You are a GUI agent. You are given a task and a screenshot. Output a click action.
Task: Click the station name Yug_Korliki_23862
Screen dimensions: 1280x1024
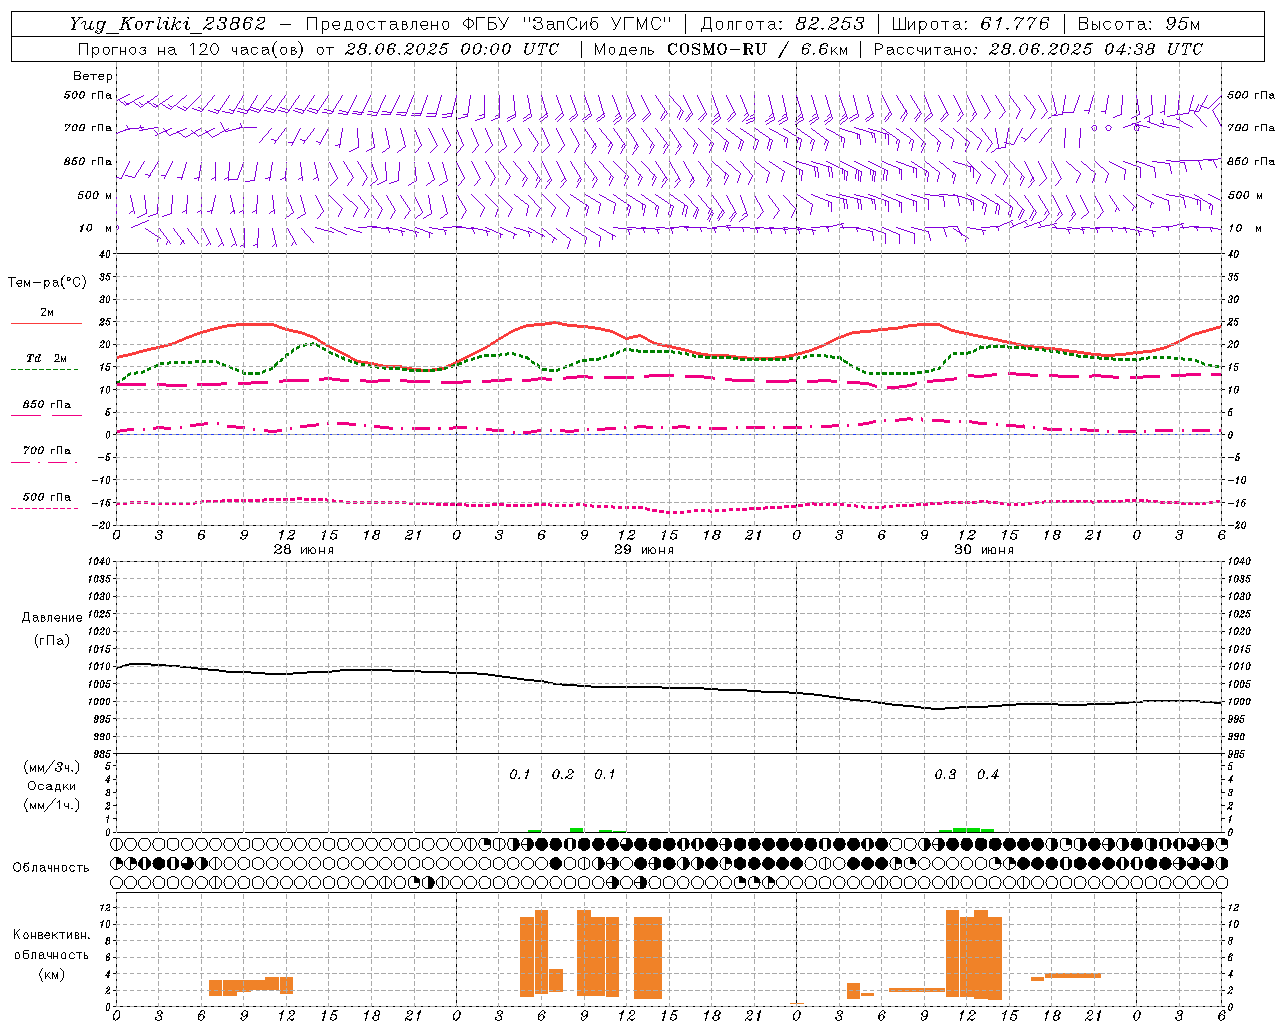167,24
